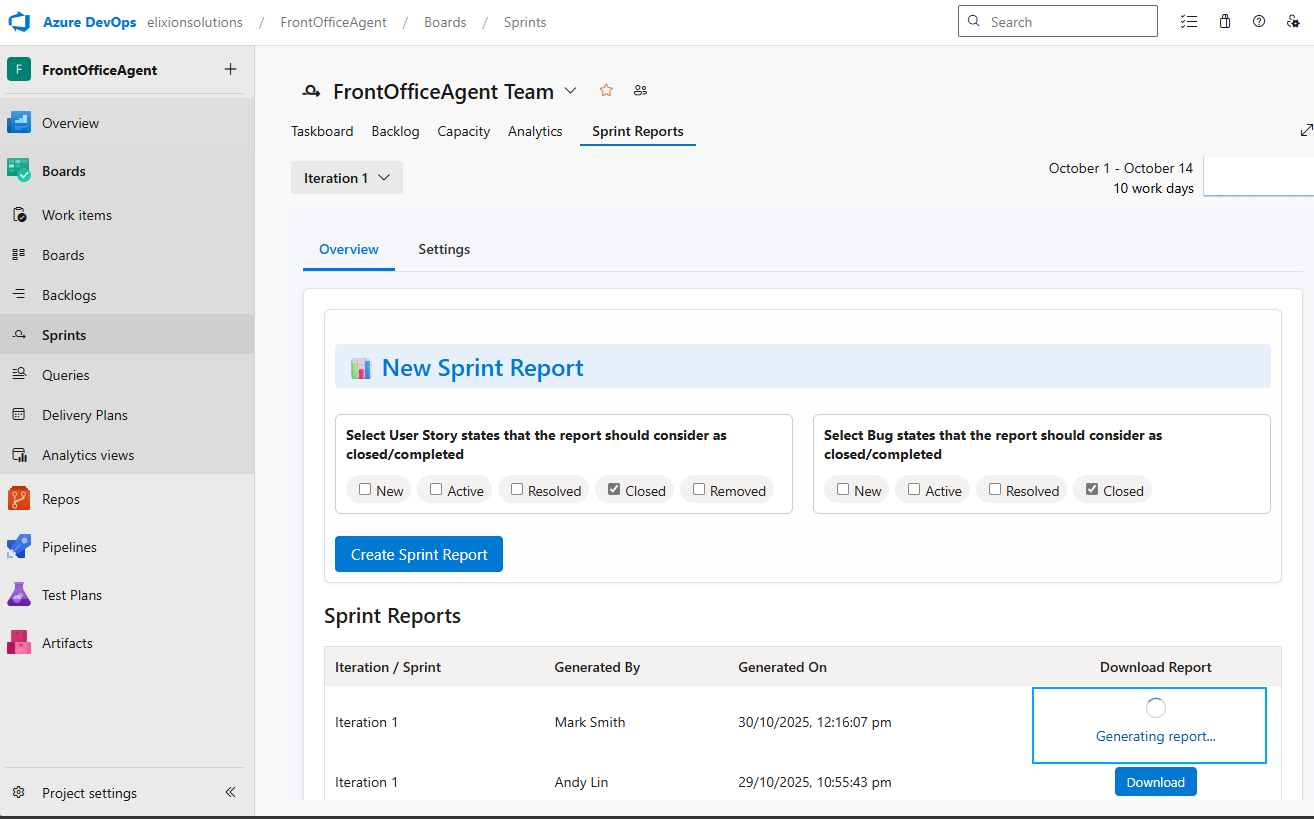Switch to the Settings tab
This screenshot has width=1314, height=819.
click(444, 250)
